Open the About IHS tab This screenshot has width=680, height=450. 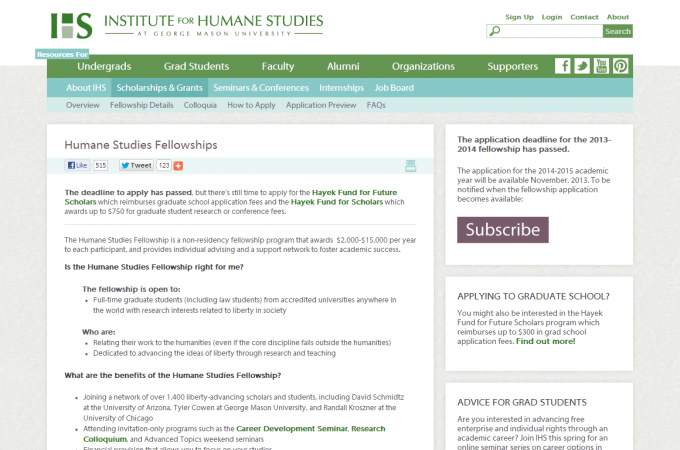click(x=86, y=88)
